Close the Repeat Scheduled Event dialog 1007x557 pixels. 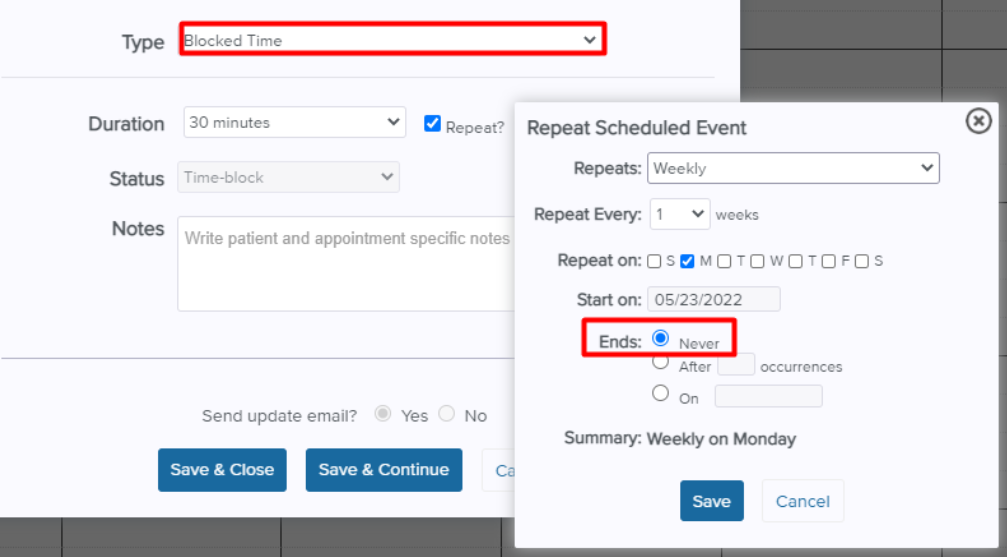point(978,121)
